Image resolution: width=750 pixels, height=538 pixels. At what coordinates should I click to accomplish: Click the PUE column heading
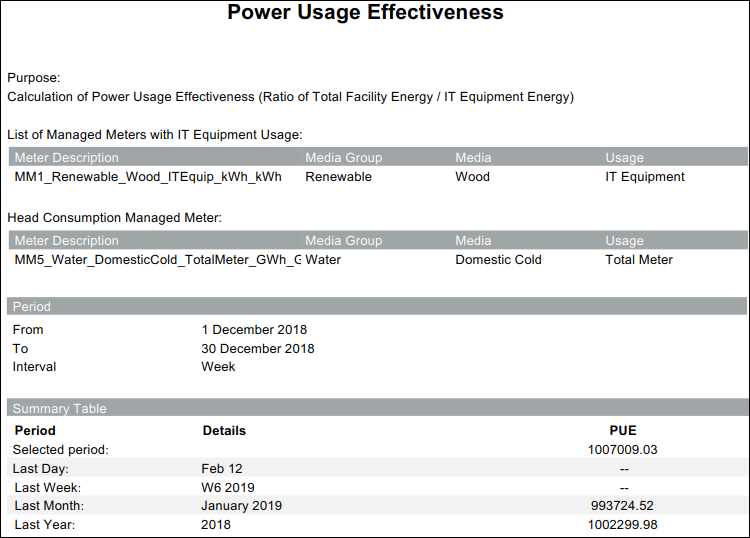(622, 431)
